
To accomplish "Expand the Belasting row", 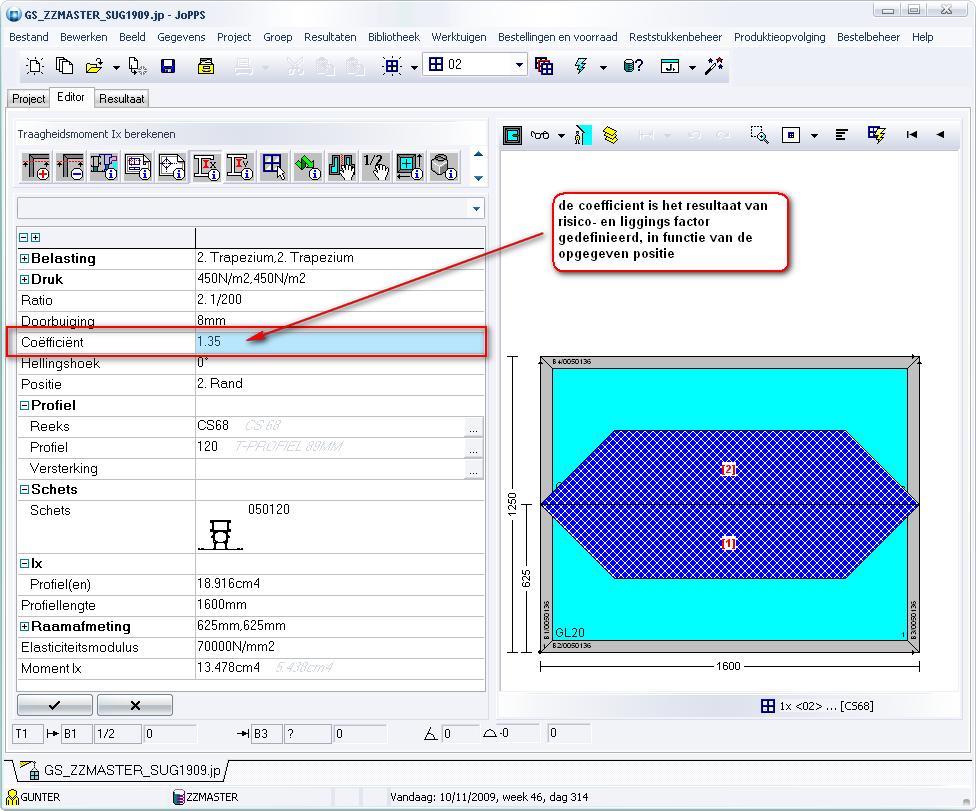I will [24, 258].
